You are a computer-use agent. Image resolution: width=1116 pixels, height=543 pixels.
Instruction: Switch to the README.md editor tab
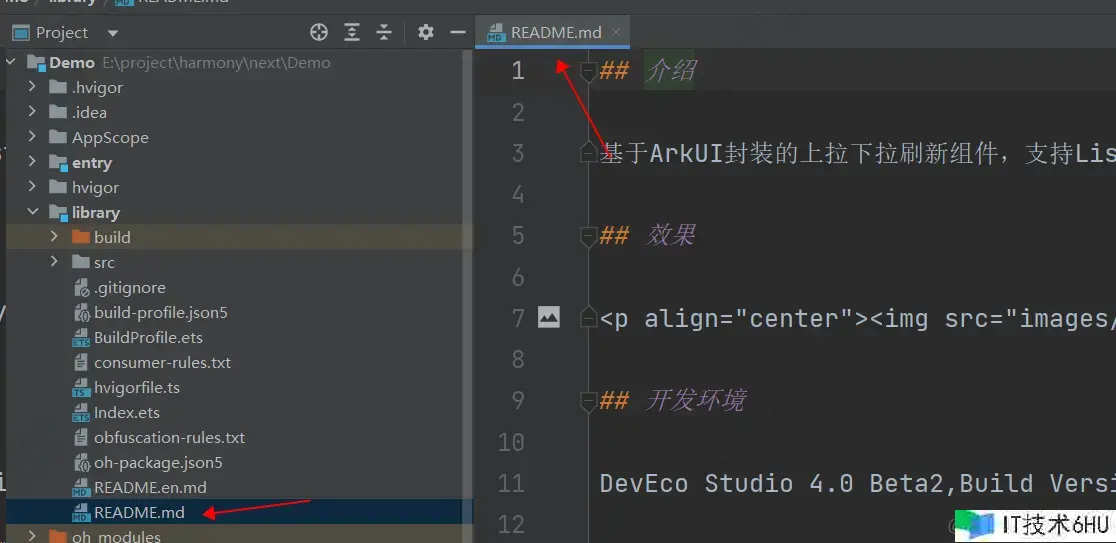[x=555, y=32]
